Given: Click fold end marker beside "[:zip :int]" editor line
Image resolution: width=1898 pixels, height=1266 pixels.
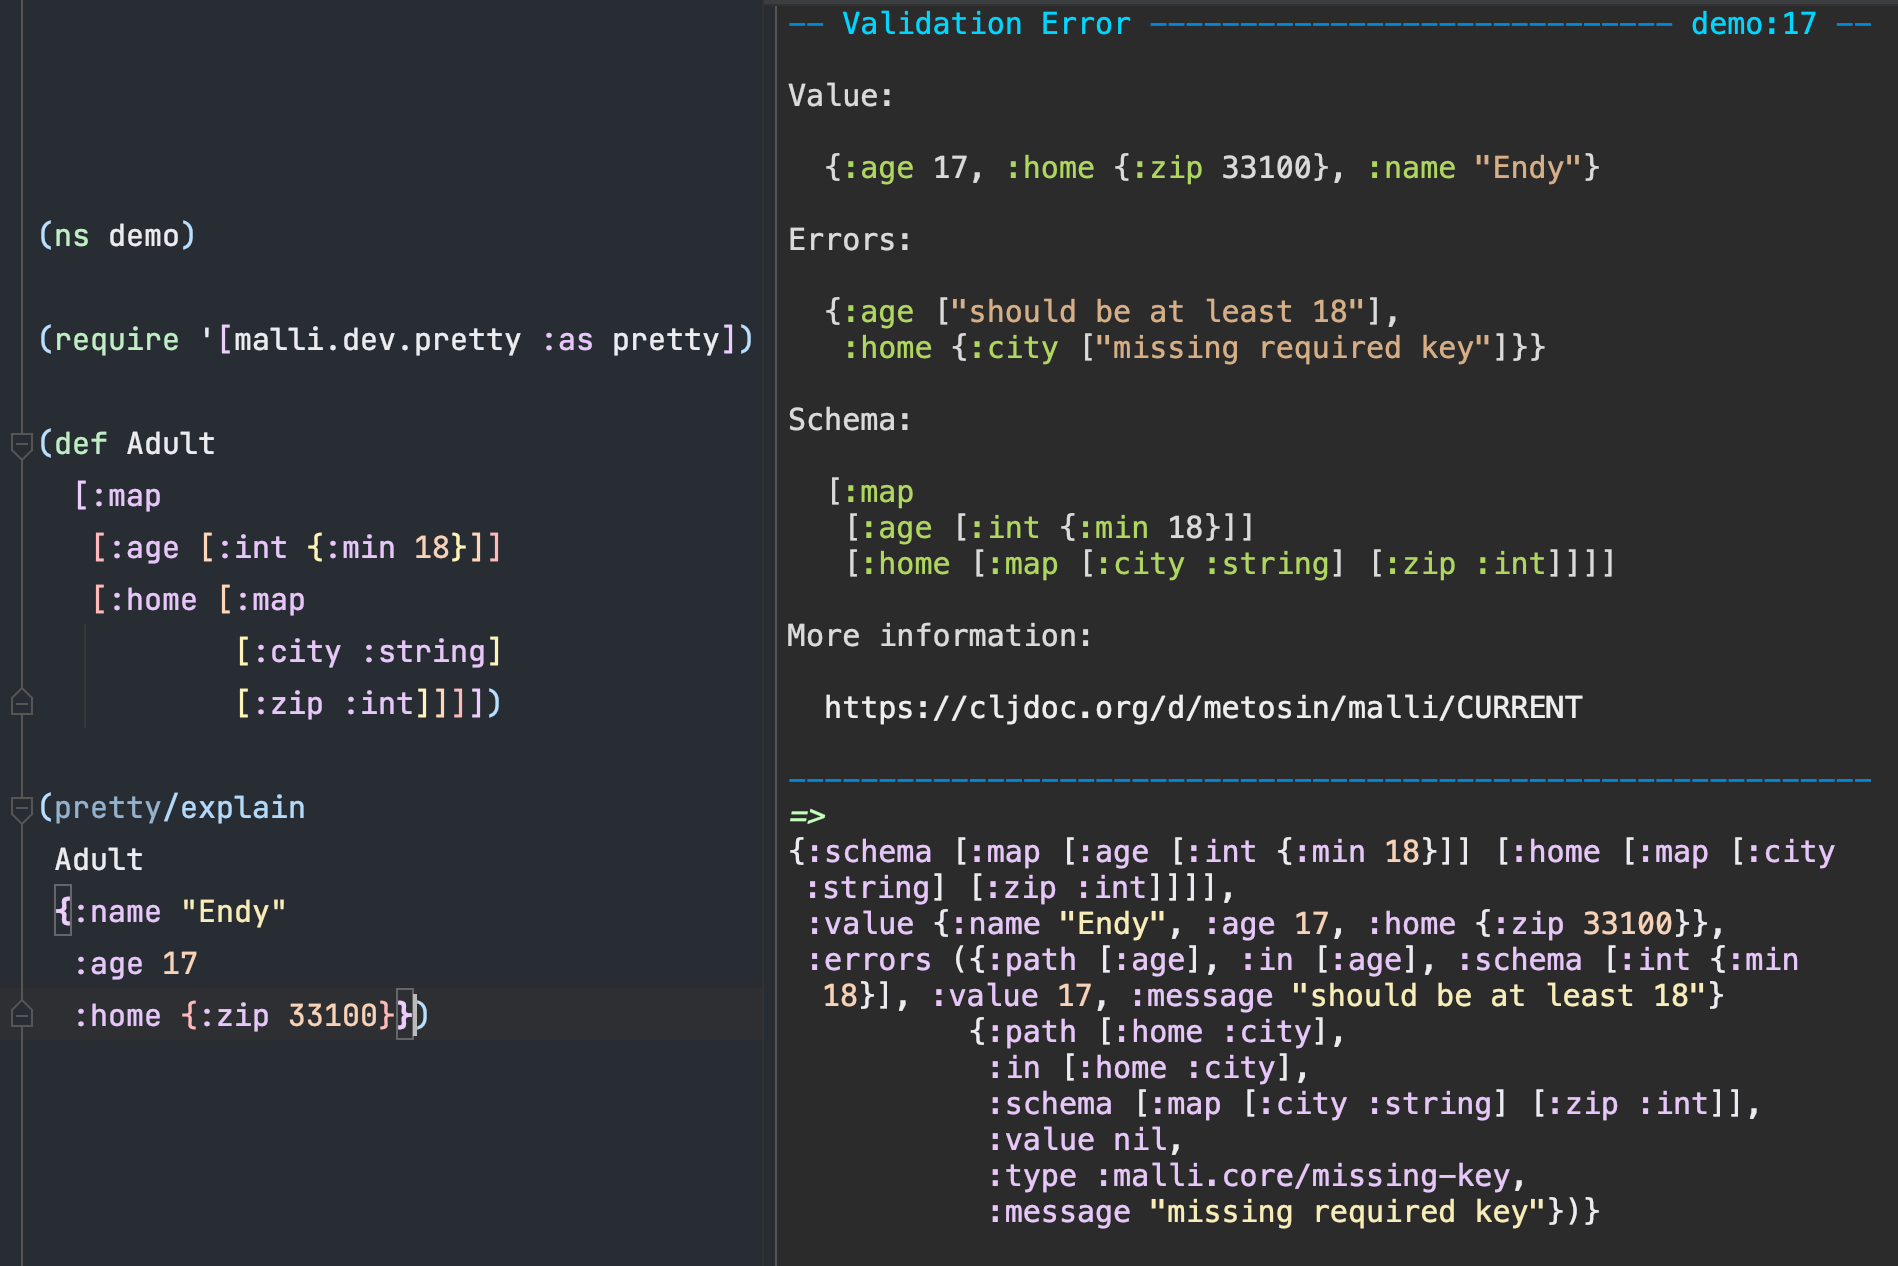Looking at the screenshot, I should 21,704.
